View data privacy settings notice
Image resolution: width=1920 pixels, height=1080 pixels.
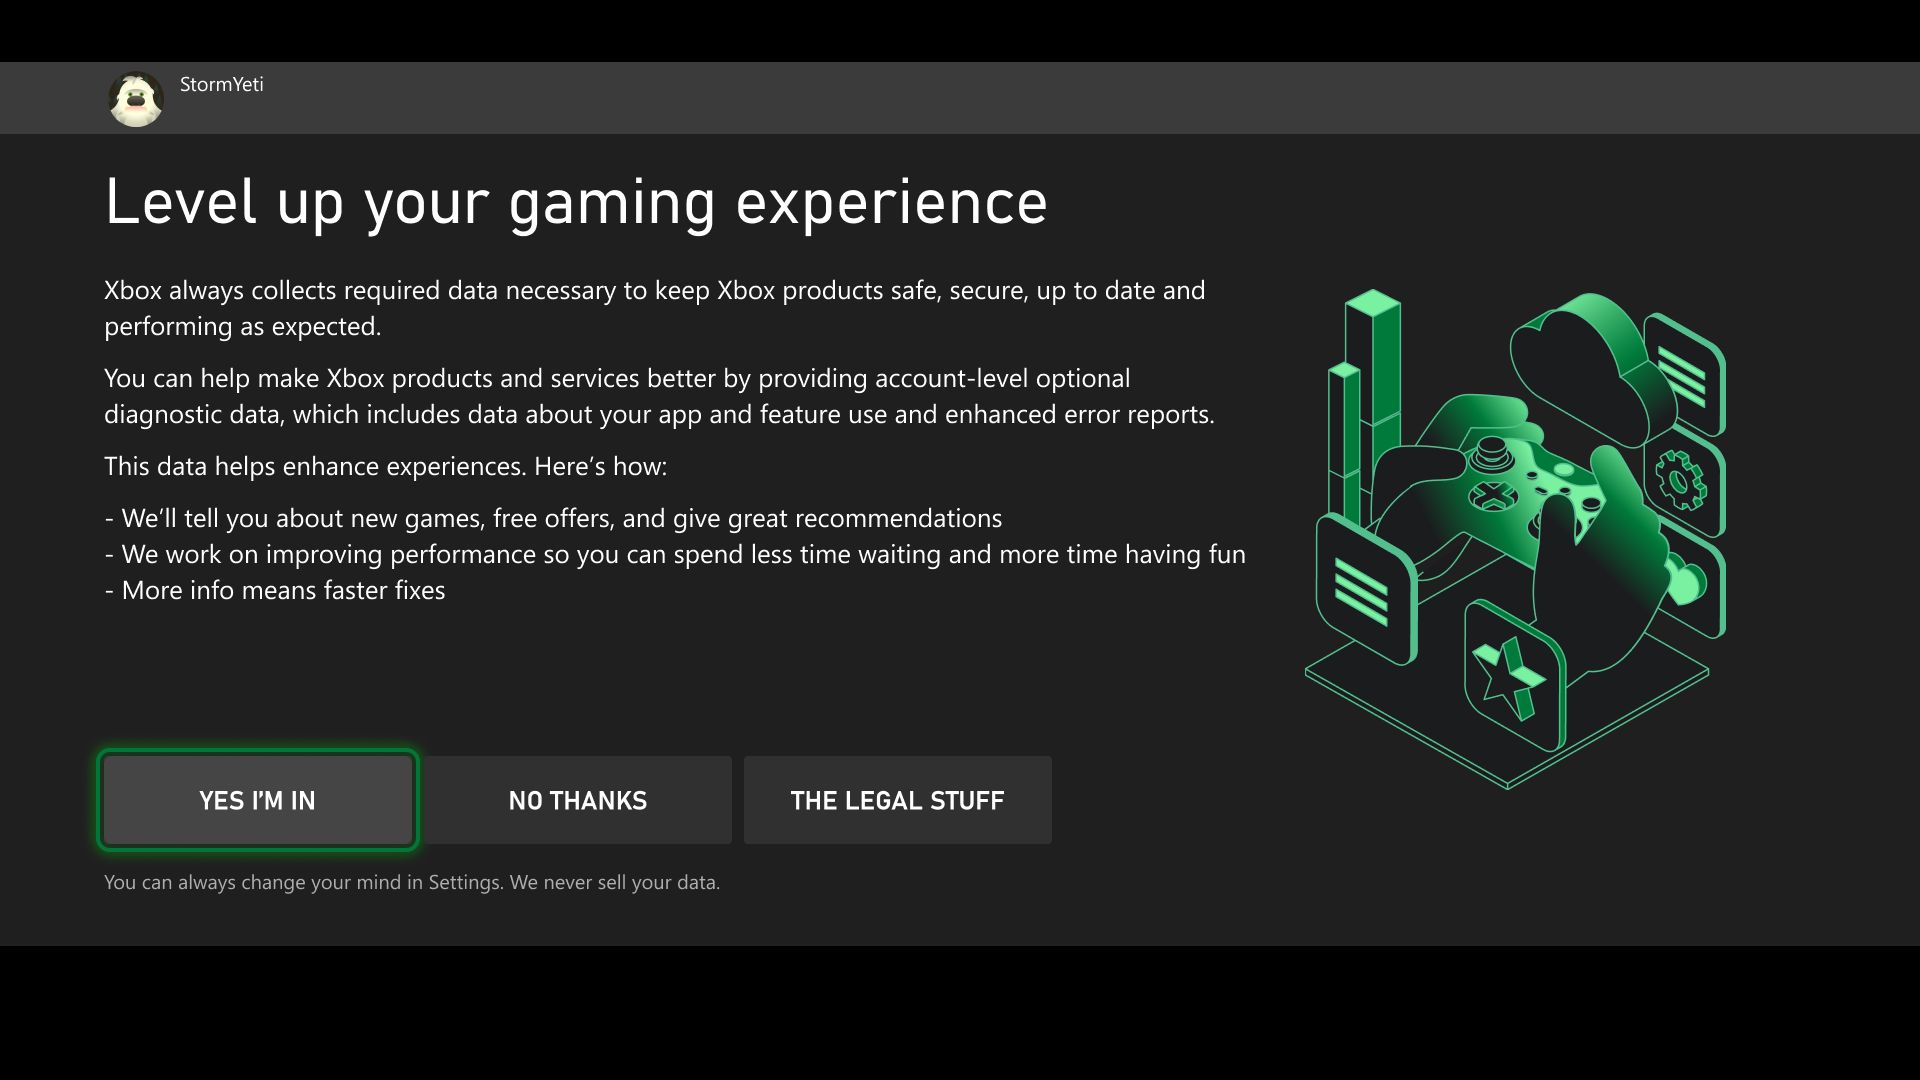(x=411, y=881)
